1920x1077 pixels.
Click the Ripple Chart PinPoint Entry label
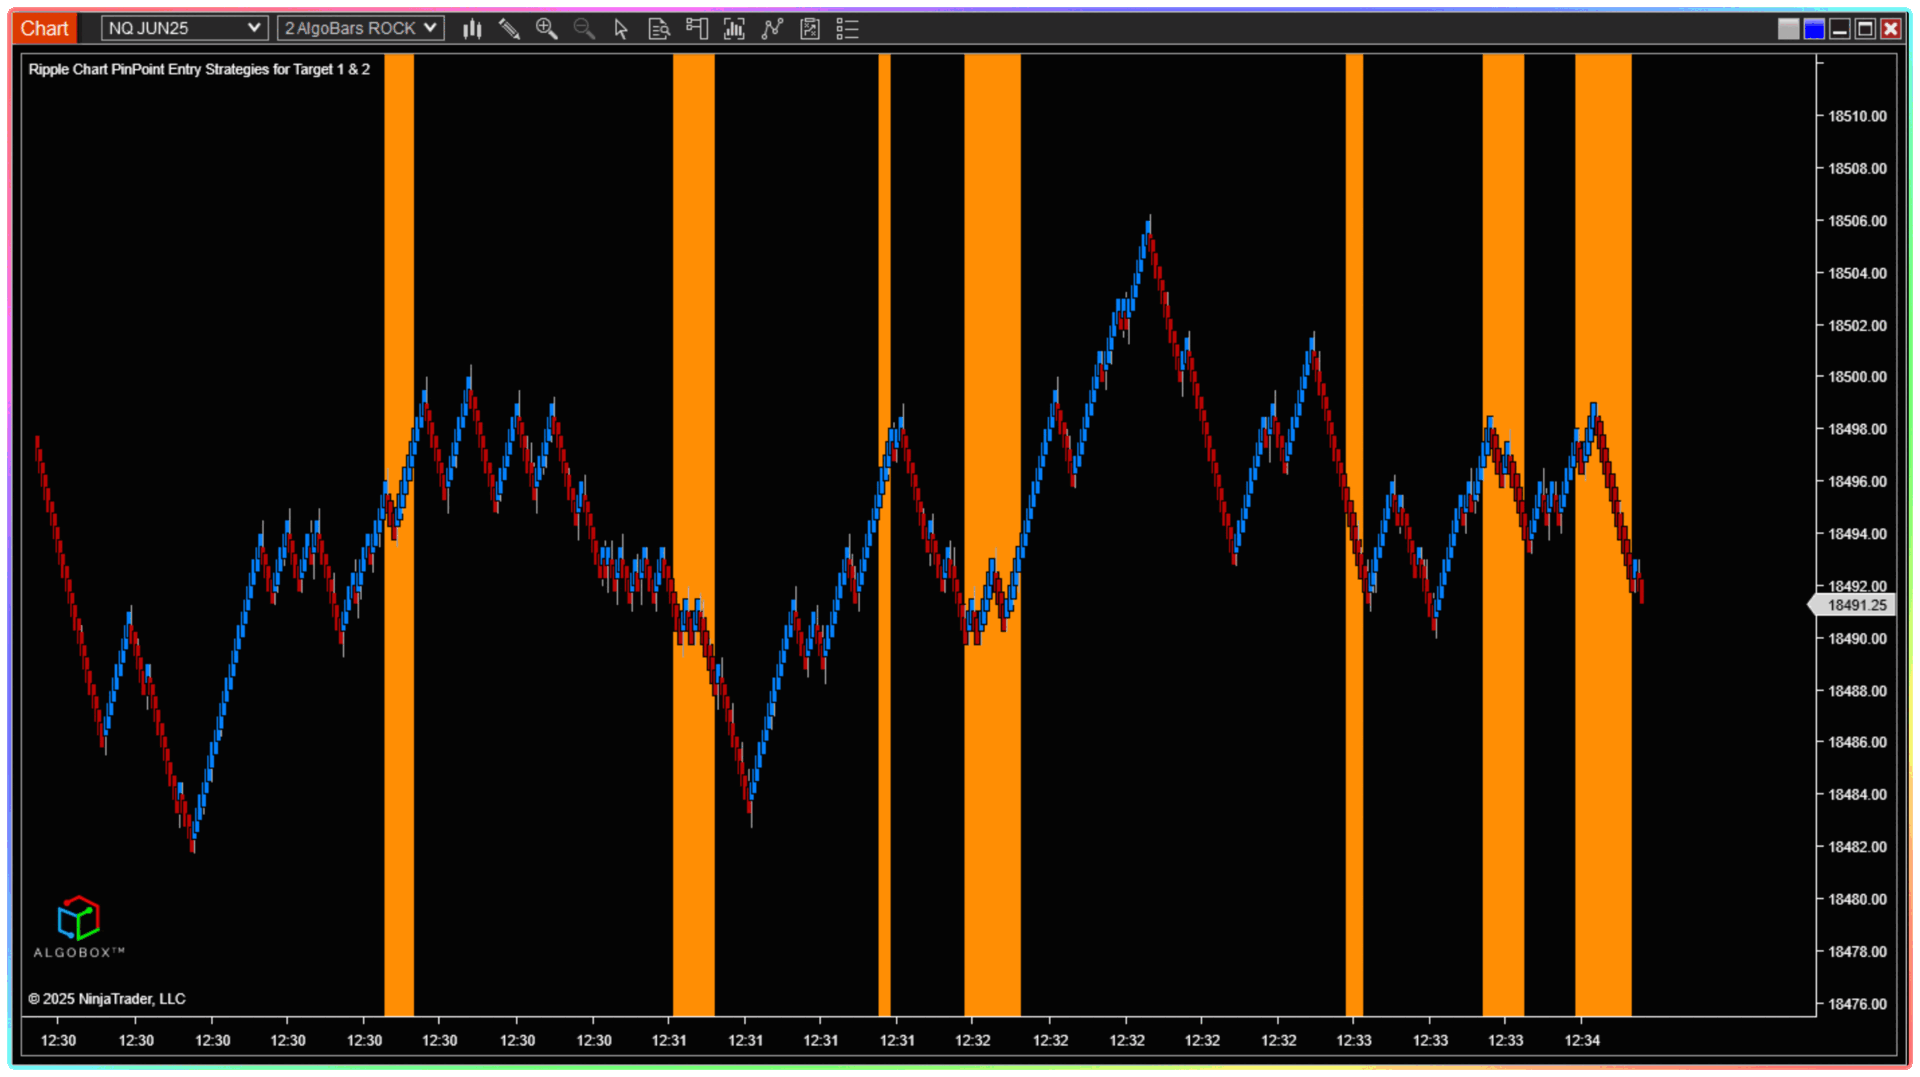(x=199, y=69)
